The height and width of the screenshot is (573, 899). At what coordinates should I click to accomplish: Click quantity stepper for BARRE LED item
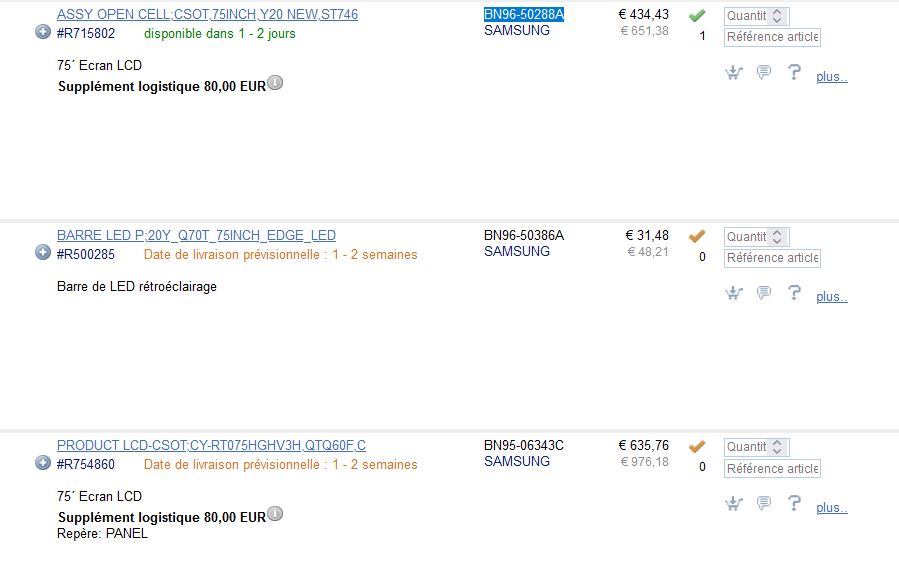(779, 237)
